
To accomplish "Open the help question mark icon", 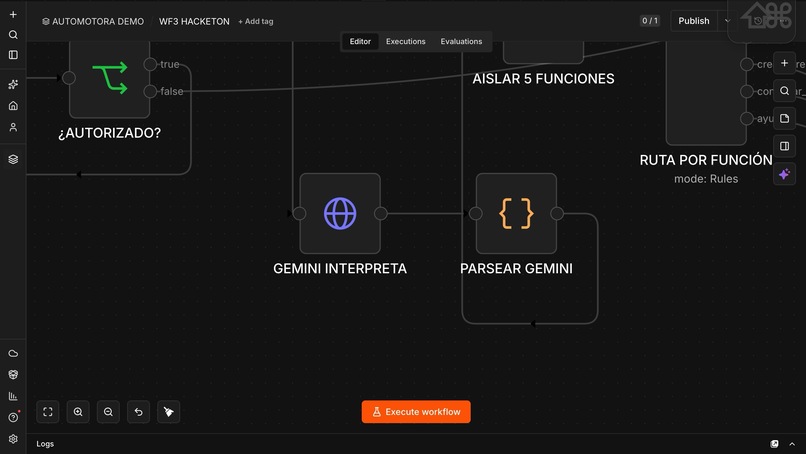I will coord(13,417).
